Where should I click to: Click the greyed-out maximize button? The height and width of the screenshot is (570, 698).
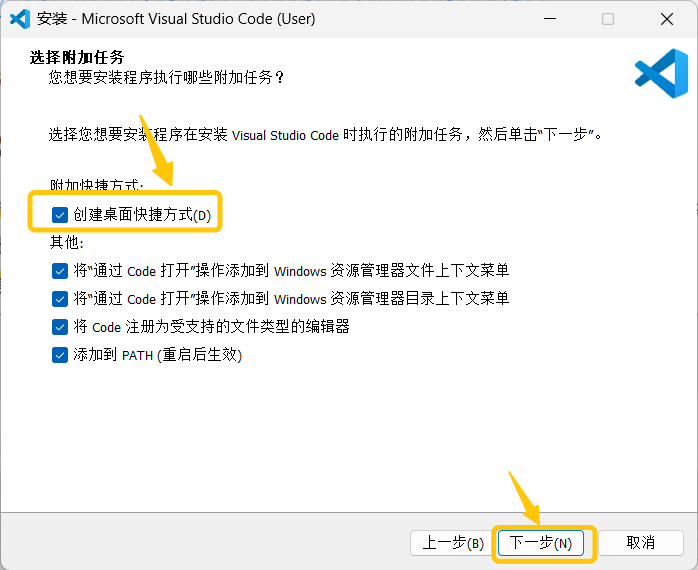coord(608,19)
